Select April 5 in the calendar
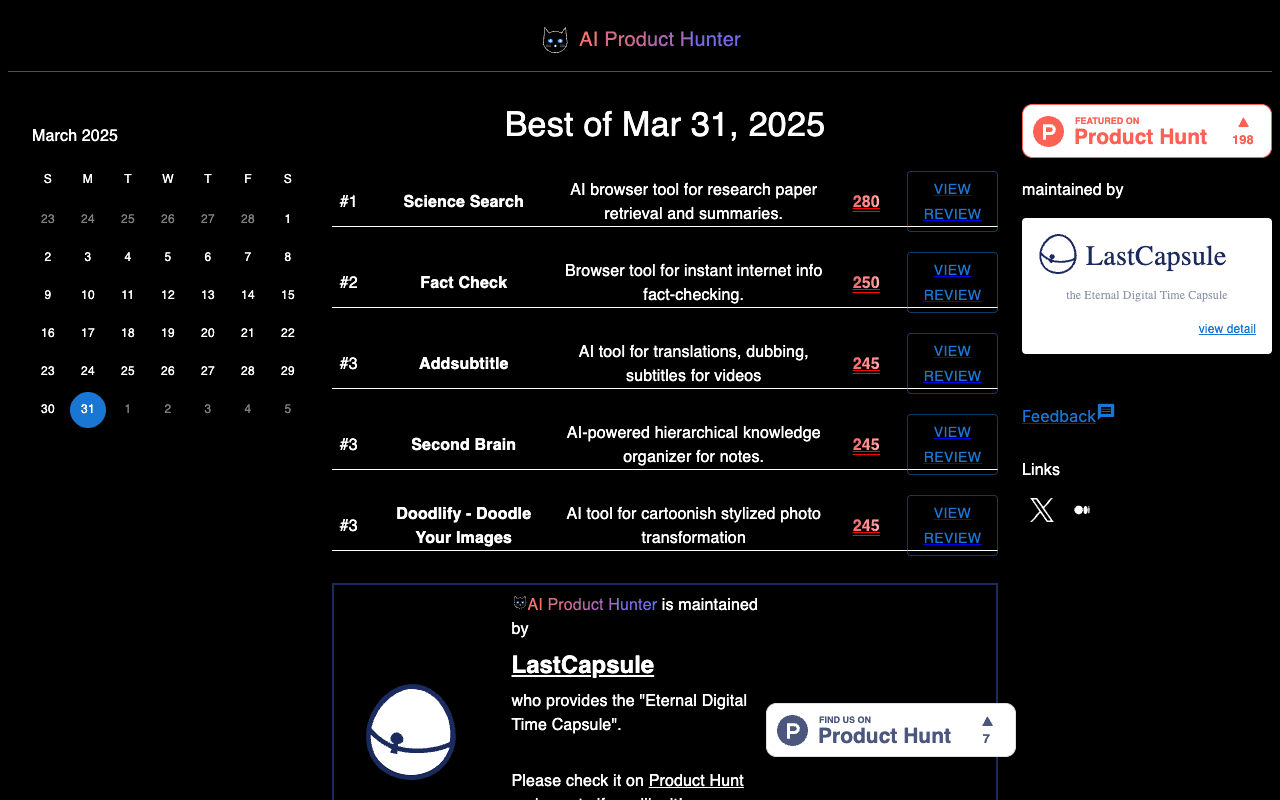 tap(288, 409)
